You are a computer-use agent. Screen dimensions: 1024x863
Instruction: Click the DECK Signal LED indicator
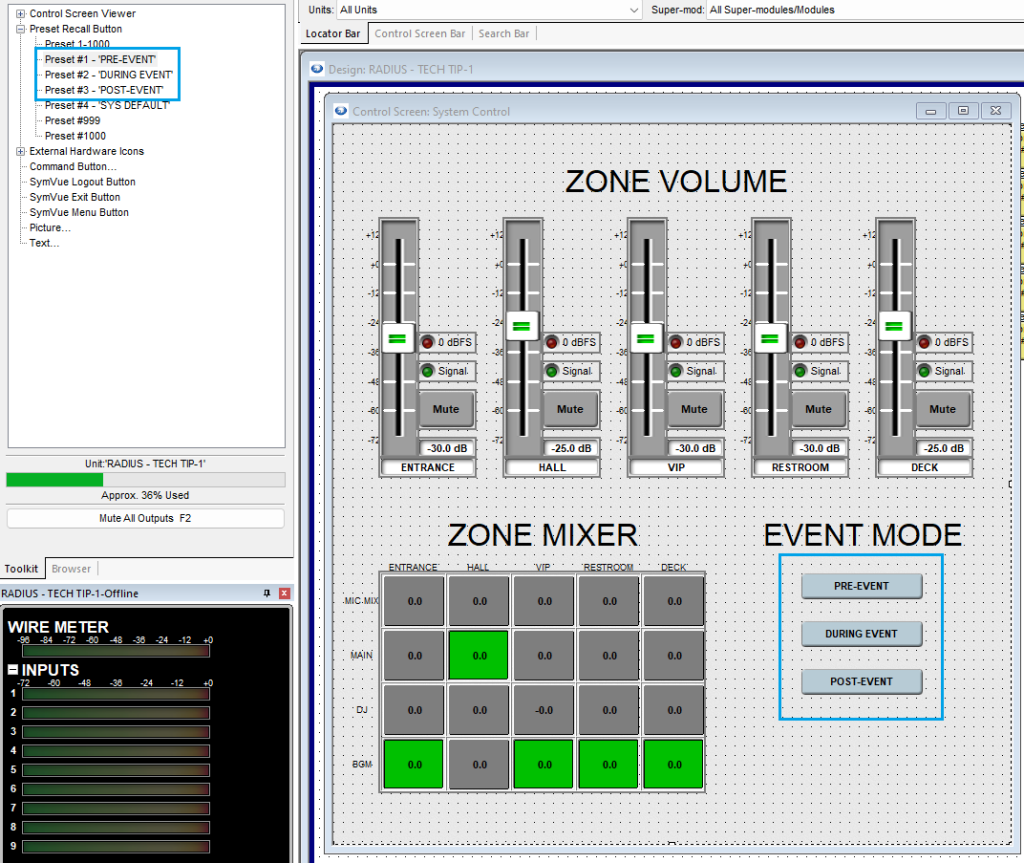(x=924, y=371)
